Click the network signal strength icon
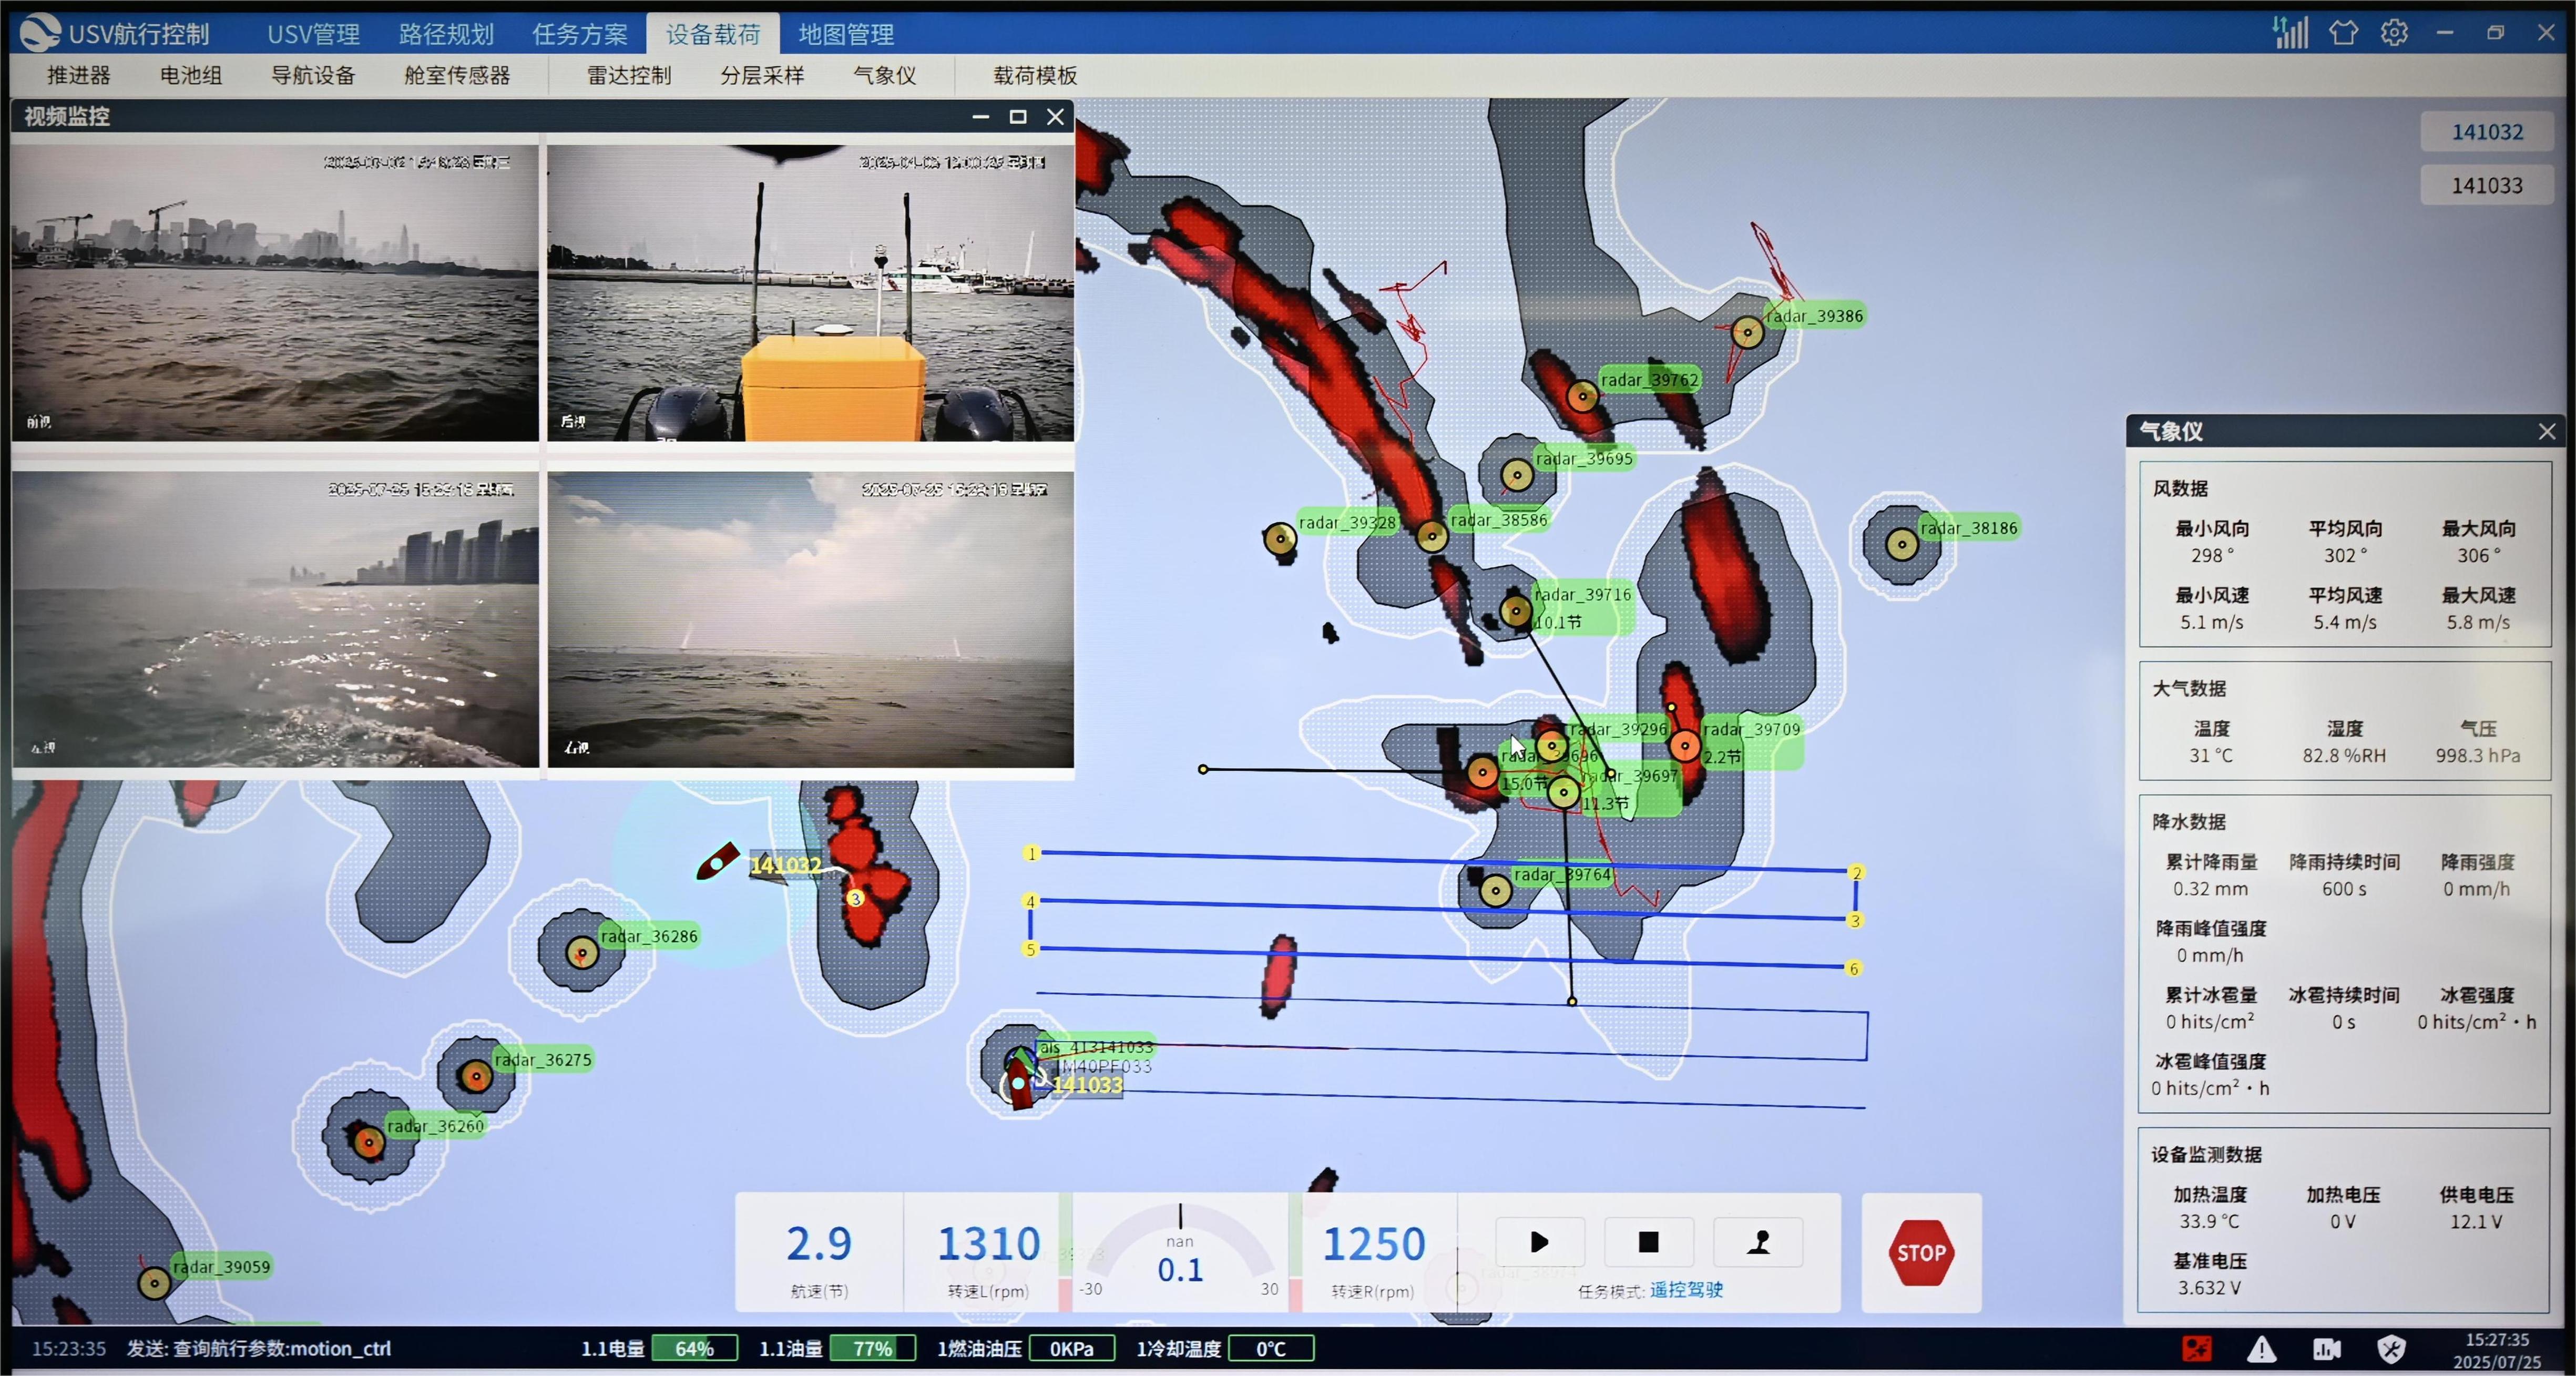The image size is (2576, 1376). point(2290,33)
